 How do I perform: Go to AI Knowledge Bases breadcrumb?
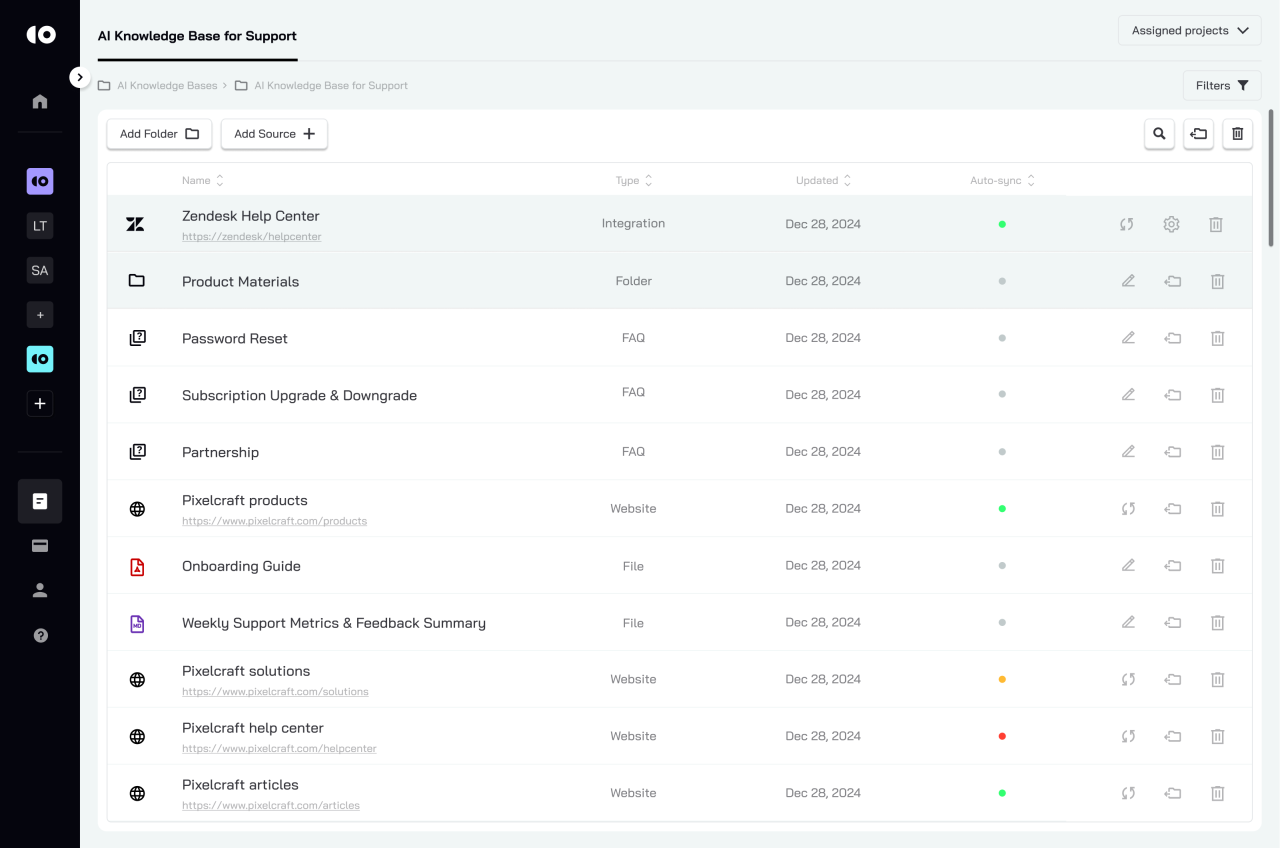(x=166, y=86)
